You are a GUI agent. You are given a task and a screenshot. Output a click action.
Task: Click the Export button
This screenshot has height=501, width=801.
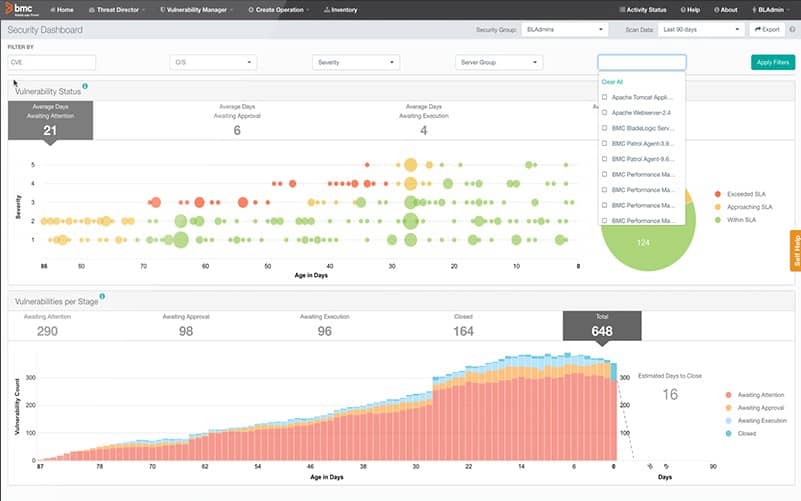coord(767,30)
